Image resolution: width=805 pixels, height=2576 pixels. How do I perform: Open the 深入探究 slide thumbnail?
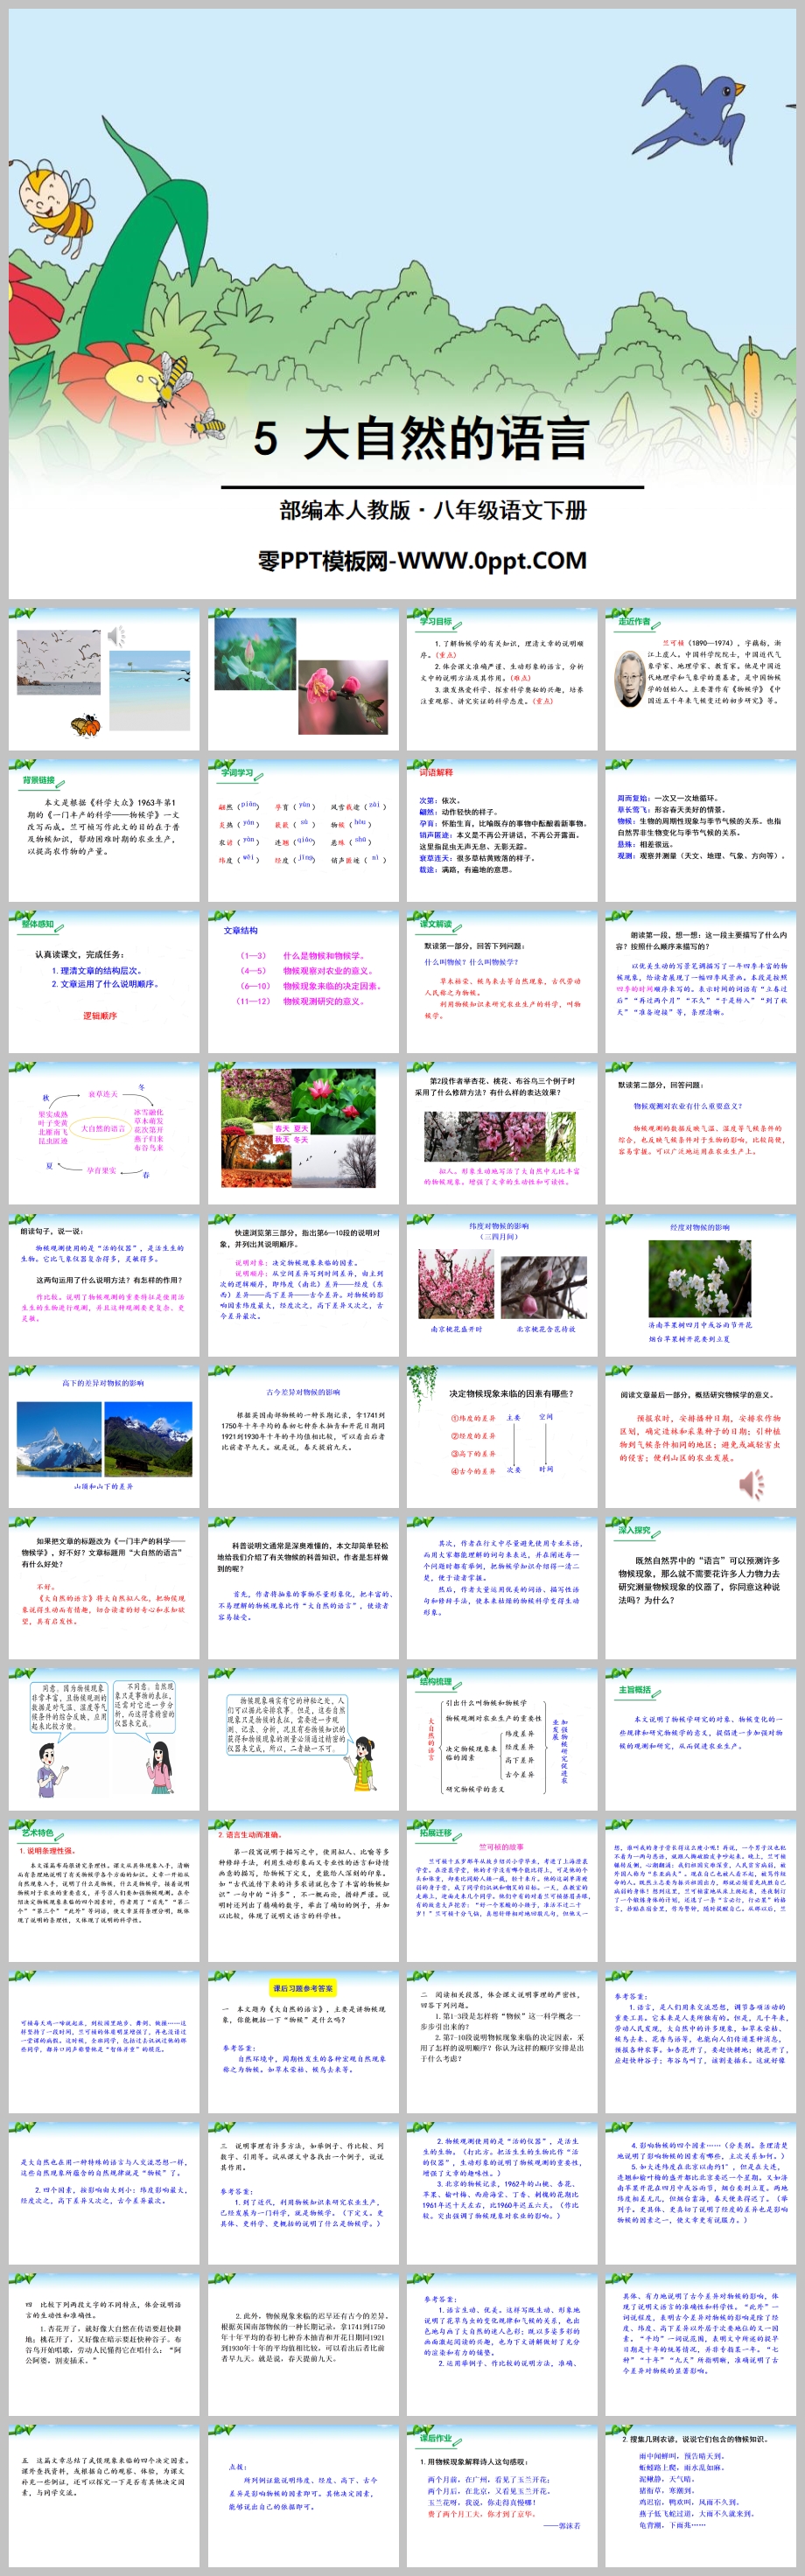pos(700,1587)
